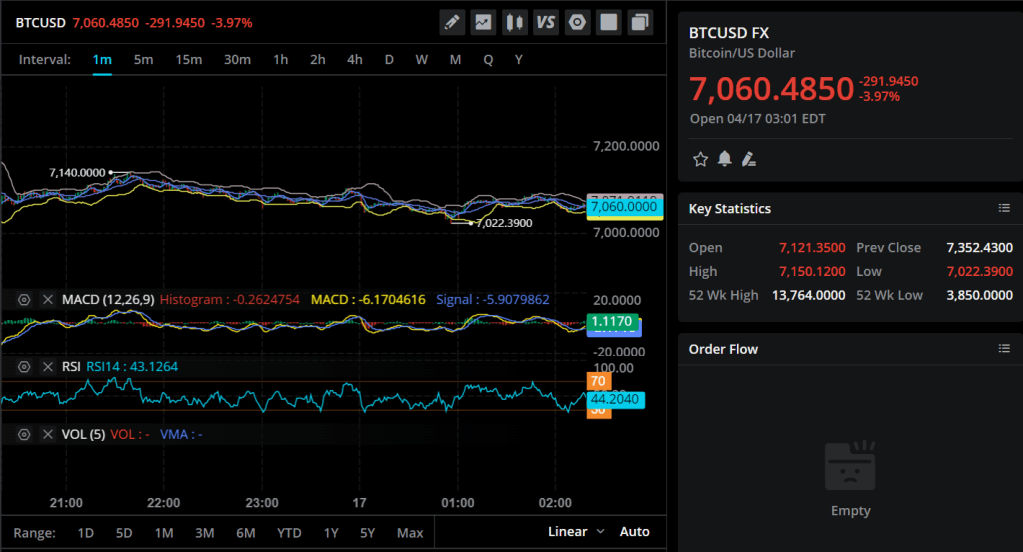Viewport: 1023px width, 552px height.
Task: Click the multi-window layout icon
Action: click(640, 22)
